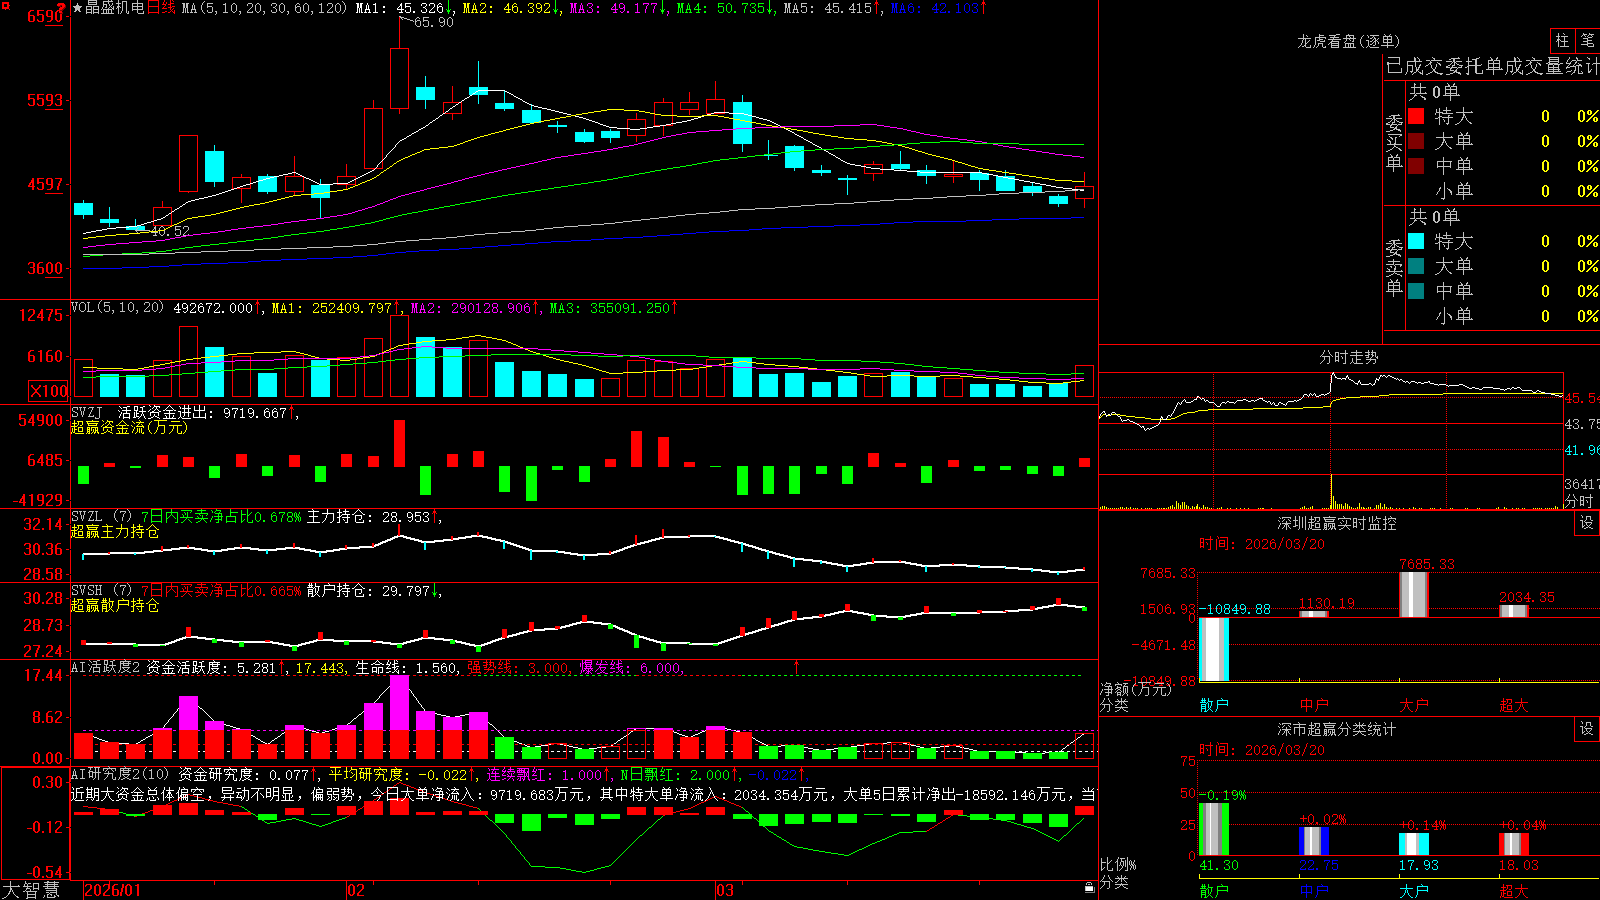This screenshot has height=900, width=1600.
Task: Click the teal 大单 sell-order swatch
Action: (x=1416, y=266)
